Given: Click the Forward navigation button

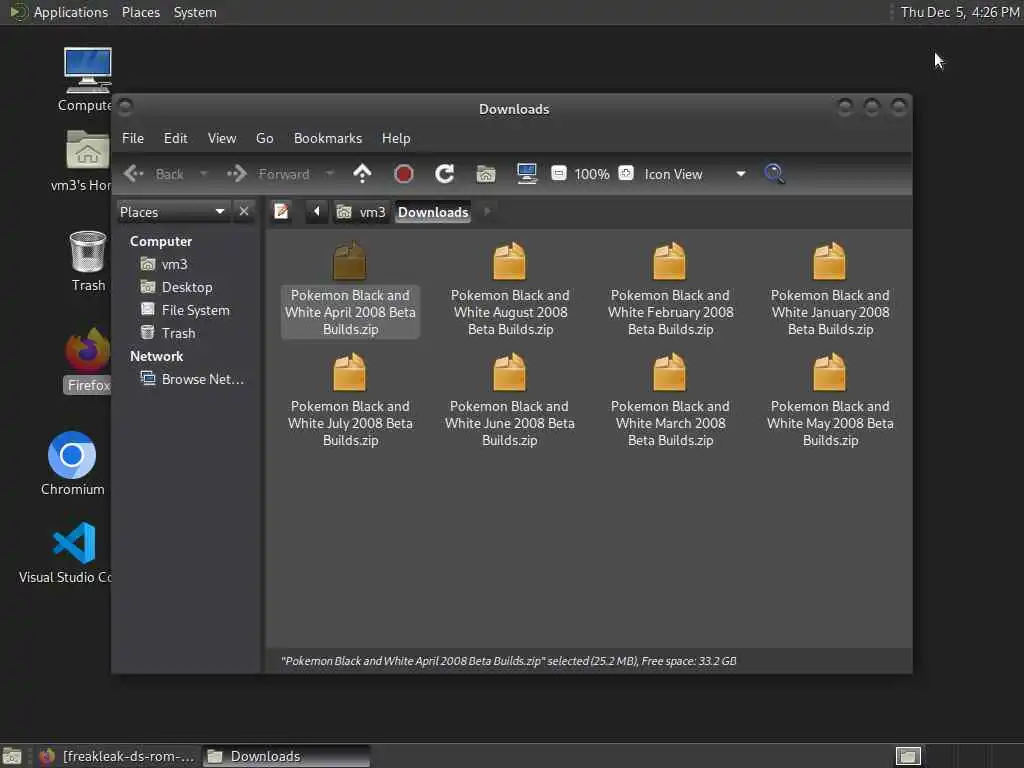Looking at the screenshot, I should pos(268,174).
